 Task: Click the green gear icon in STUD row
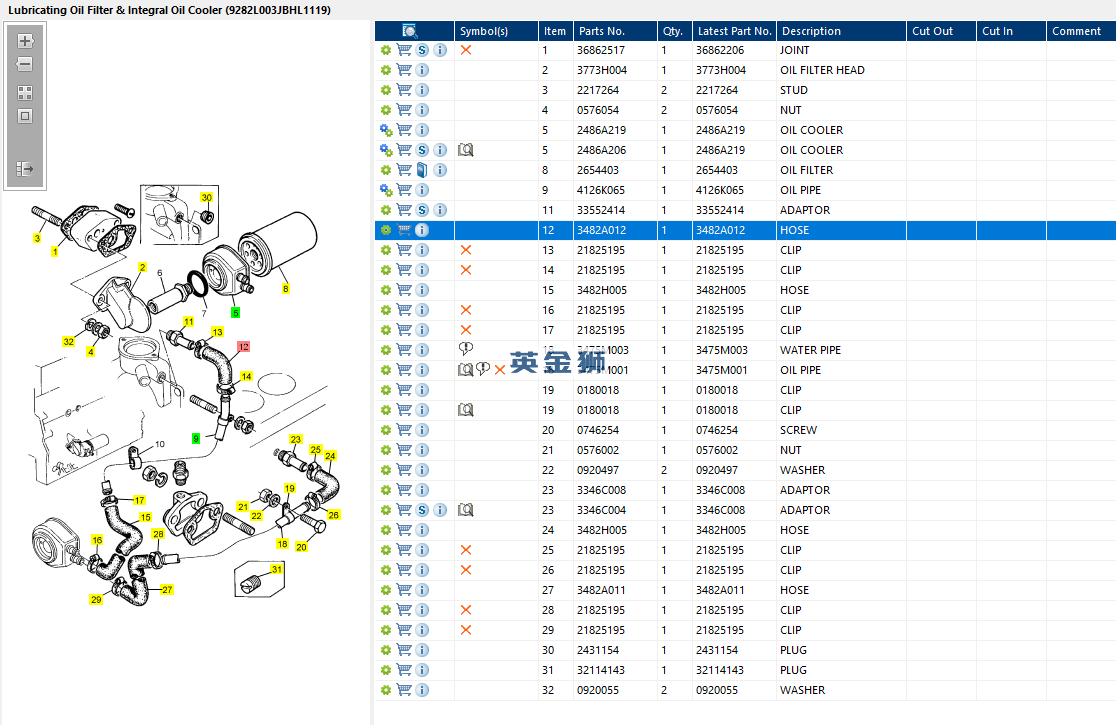(x=386, y=90)
